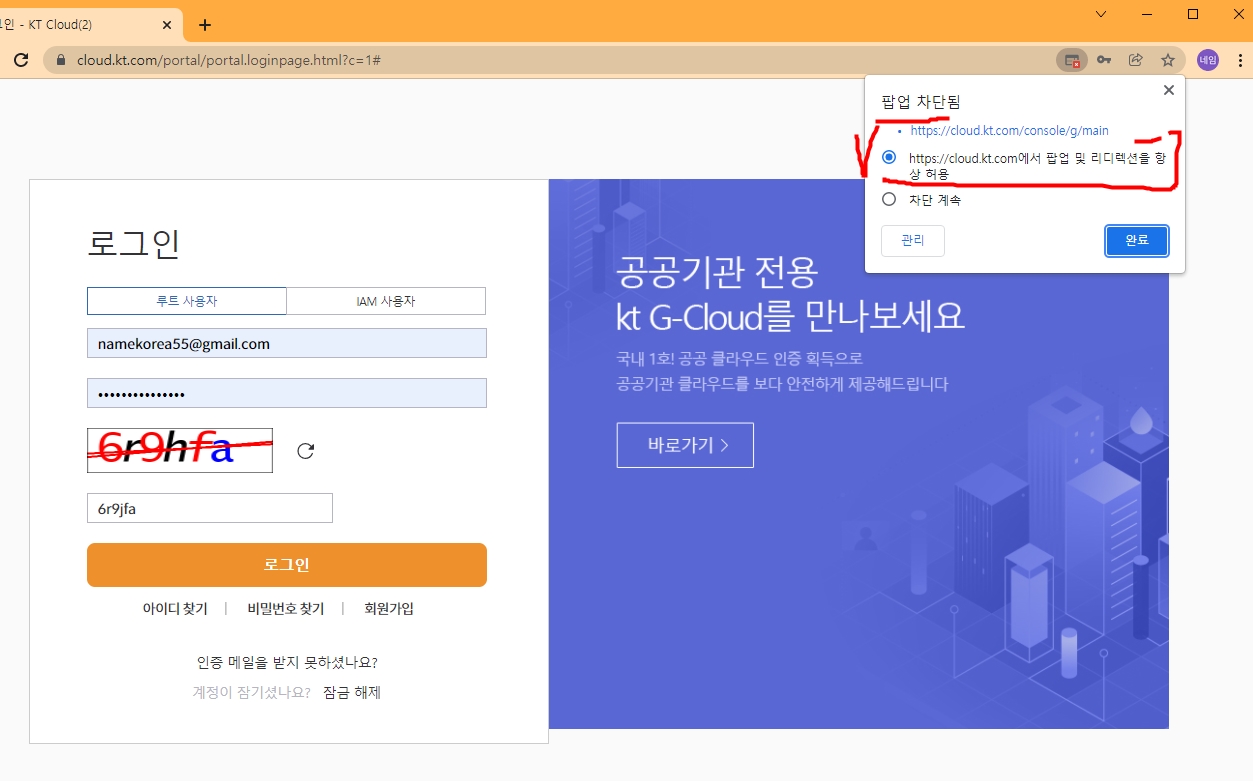Image resolution: width=1253 pixels, height=781 pixels.
Task: Switch to the IAM 사용자 tab
Action: click(386, 301)
